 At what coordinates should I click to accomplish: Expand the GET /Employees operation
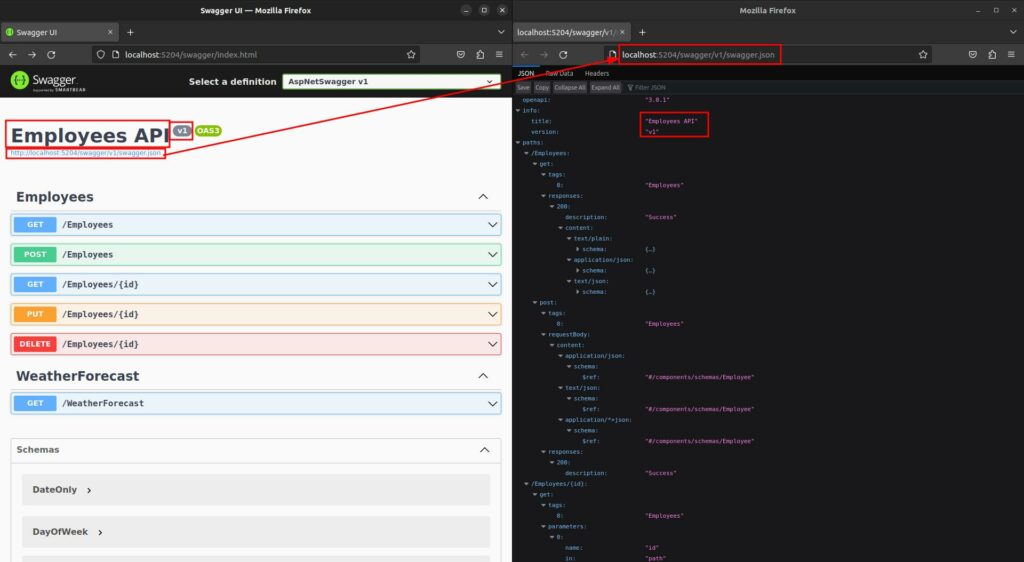[256, 225]
